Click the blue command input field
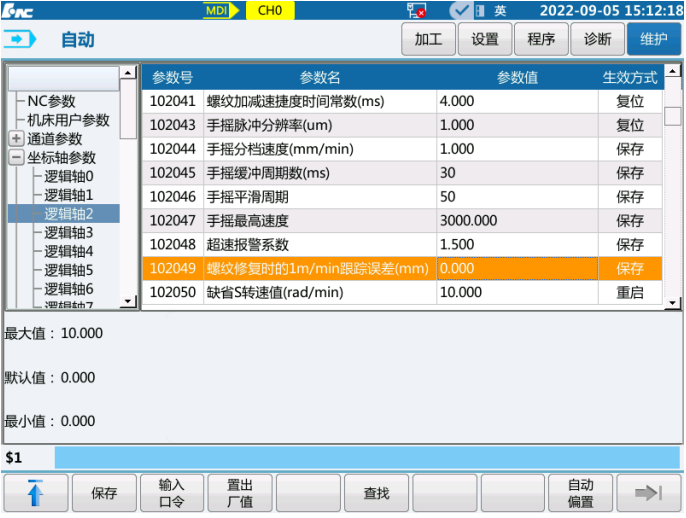Viewport: 686px width, 518px height. (x=367, y=458)
